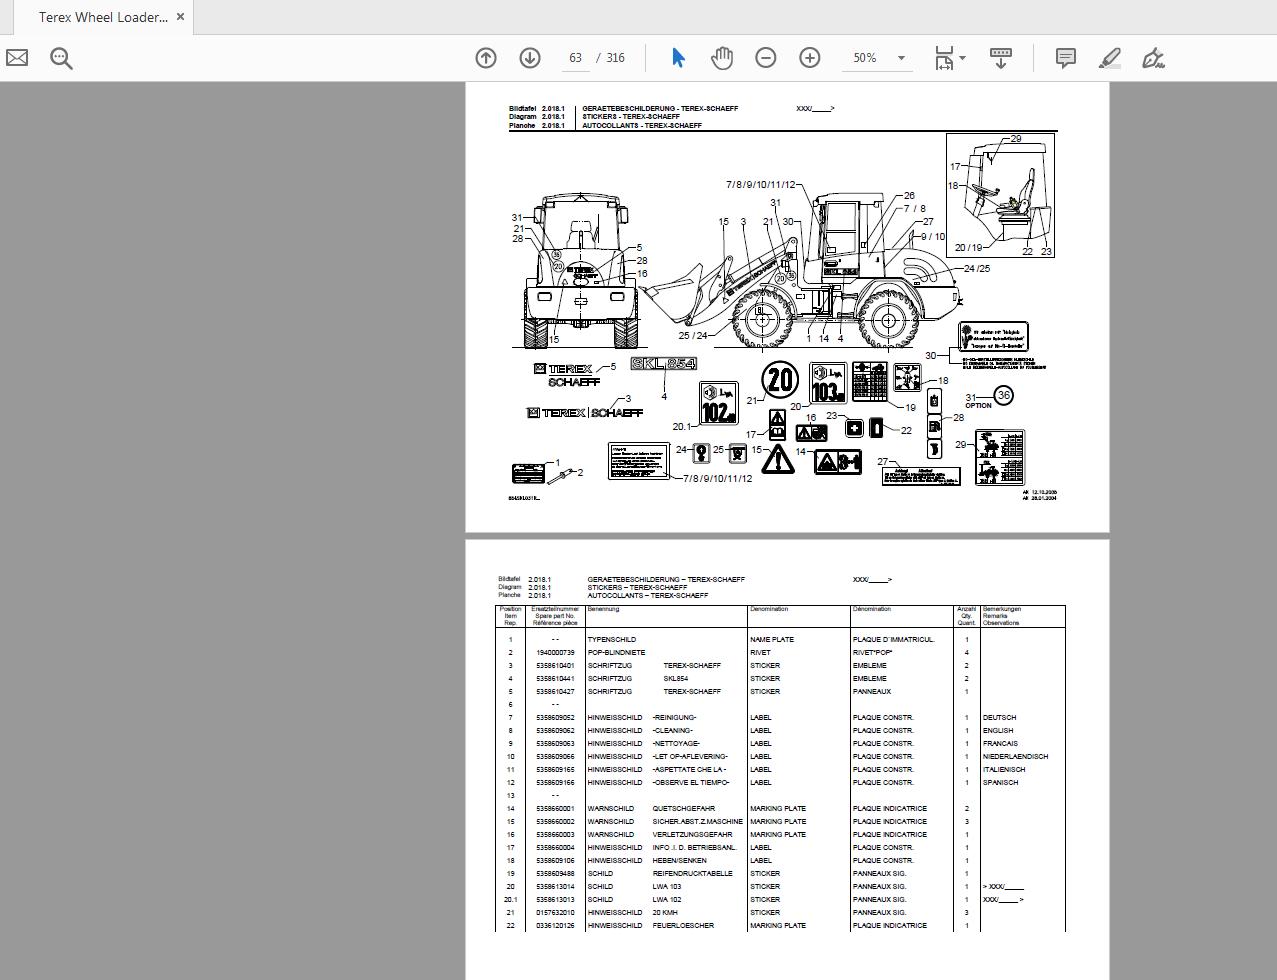The width and height of the screenshot is (1277, 980).
Task: Go to next page with down arrow
Action: coord(529,58)
